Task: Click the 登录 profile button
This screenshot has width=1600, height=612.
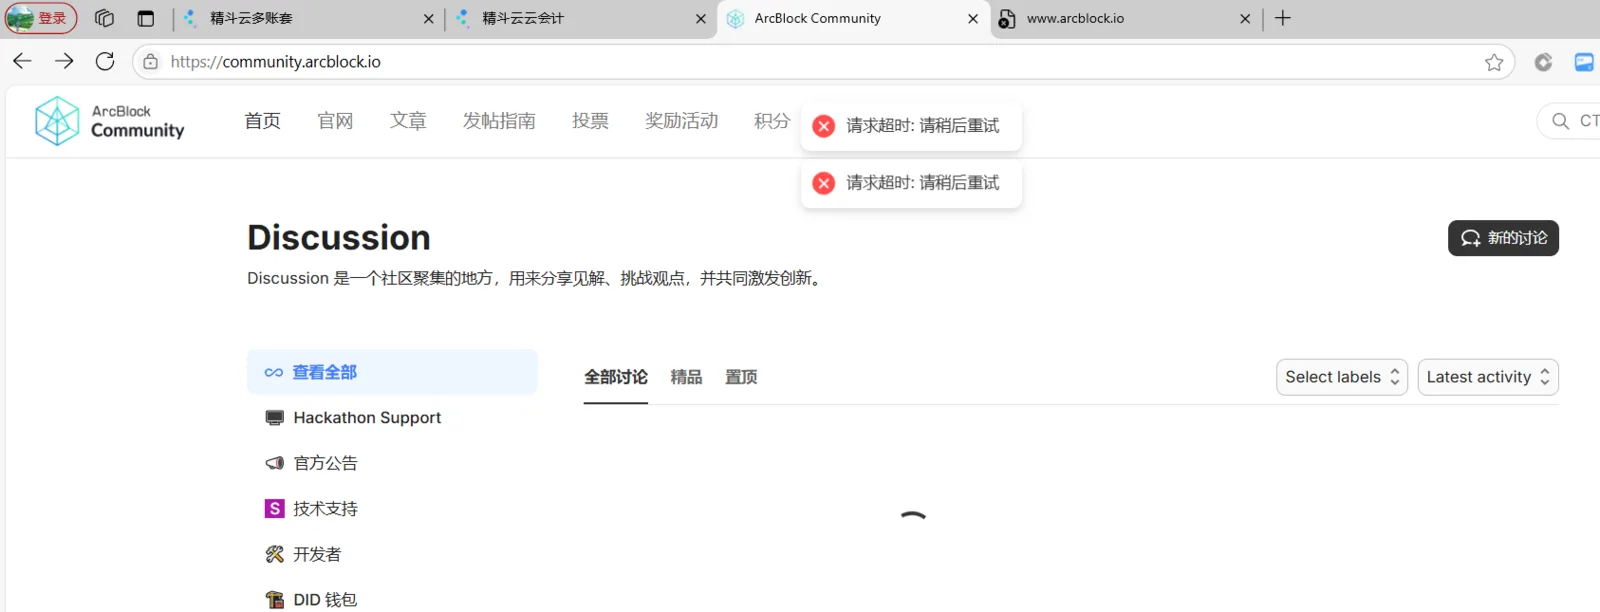Action: [41, 18]
